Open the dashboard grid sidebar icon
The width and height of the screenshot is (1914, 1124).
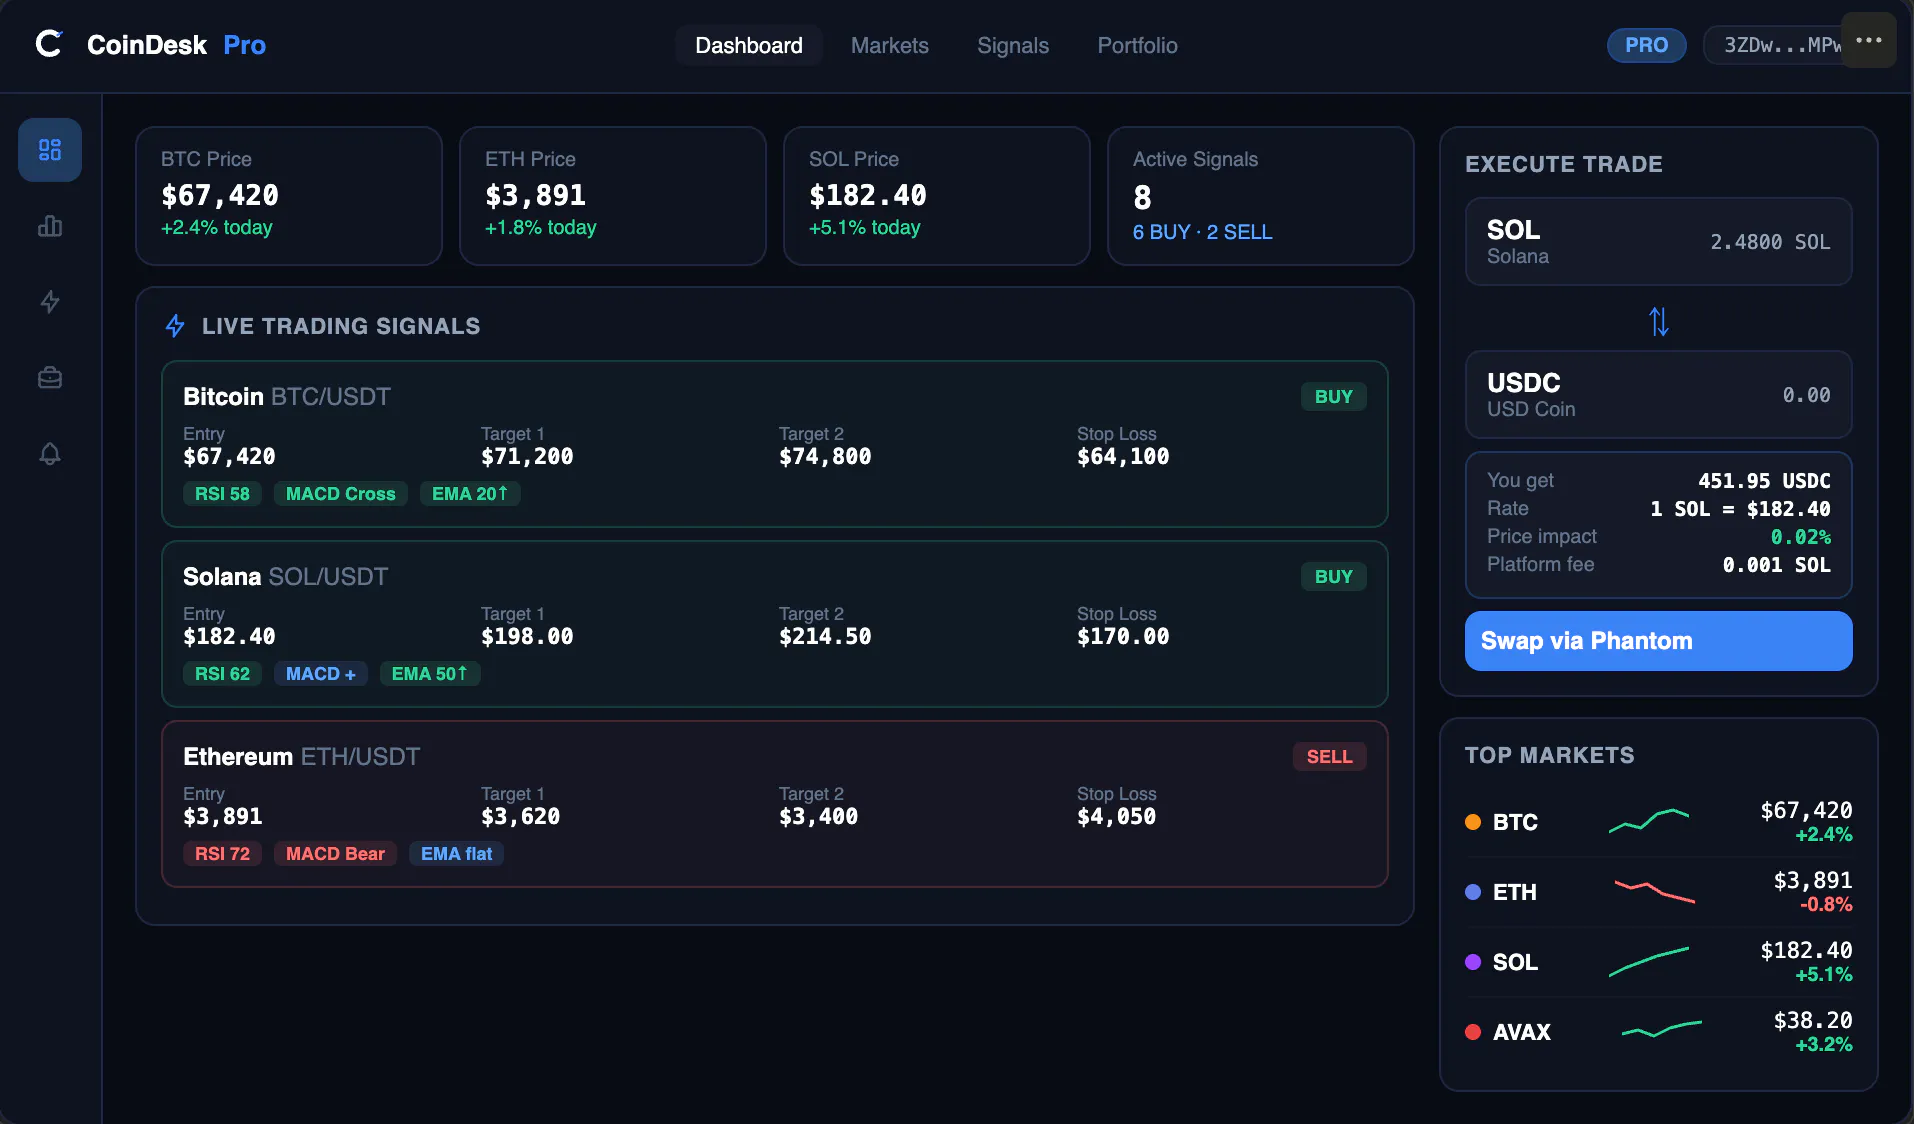(50, 150)
